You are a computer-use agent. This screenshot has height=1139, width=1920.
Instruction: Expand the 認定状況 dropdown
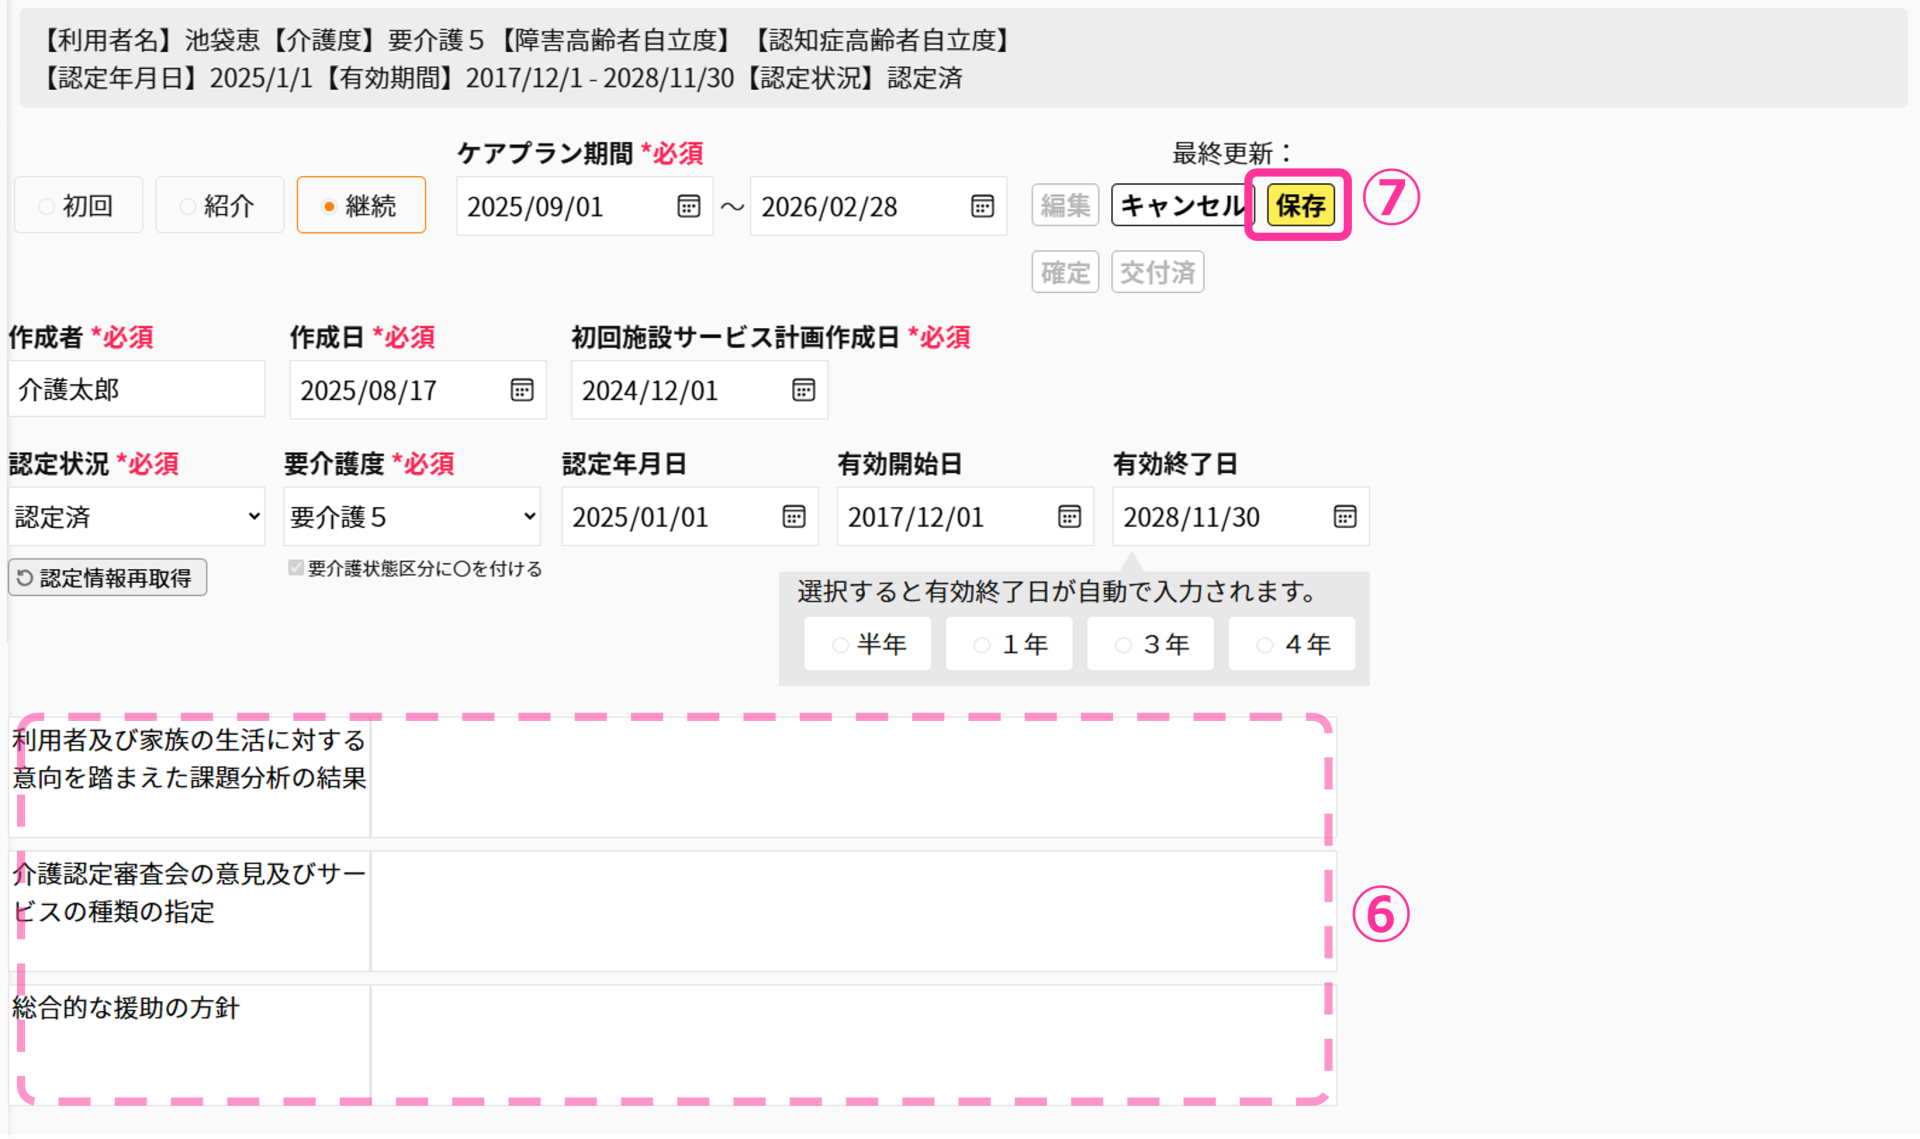point(136,517)
